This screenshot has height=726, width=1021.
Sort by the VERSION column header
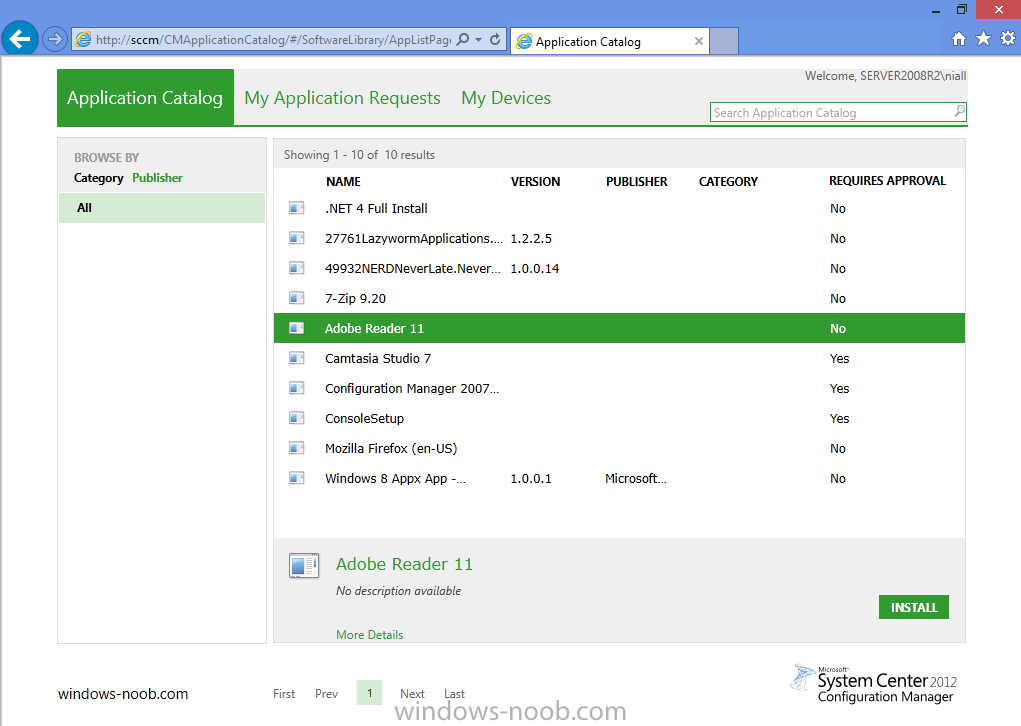tap(535, 182)
